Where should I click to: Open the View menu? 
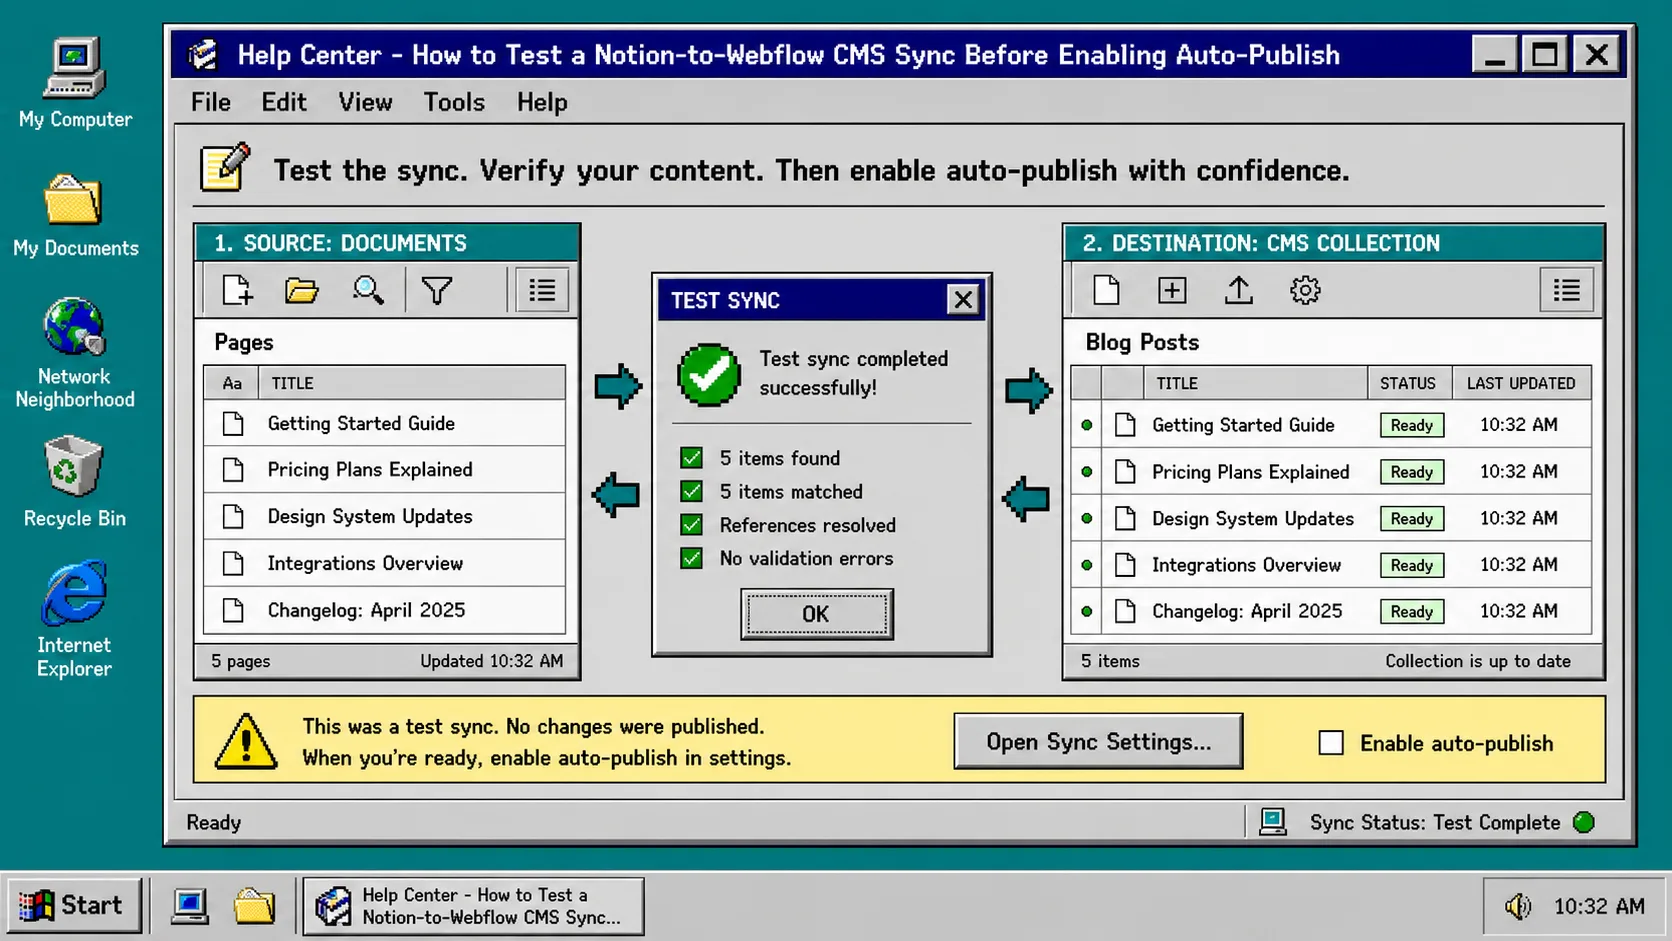coord(365,102)
